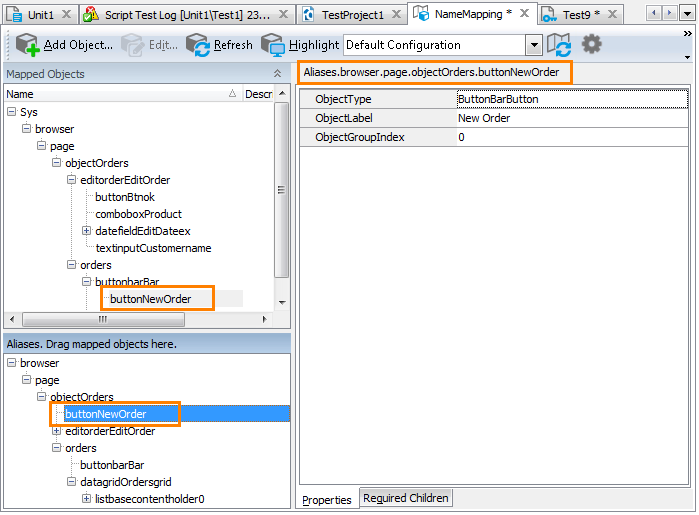
Task: Click the Highlight on screen button
Action: click(300, 45)
